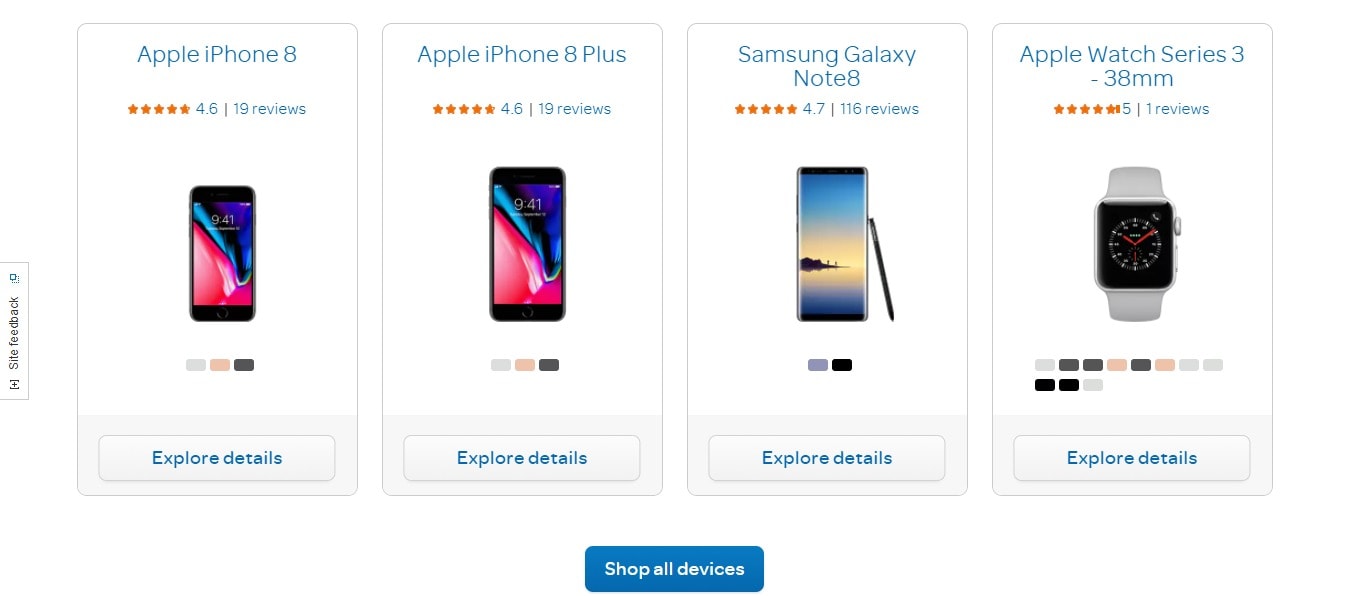This screenshot has height=596, width=1349.
Task: Select the Apple iPhone 8 Plus product image
Action: click(527, 244)
